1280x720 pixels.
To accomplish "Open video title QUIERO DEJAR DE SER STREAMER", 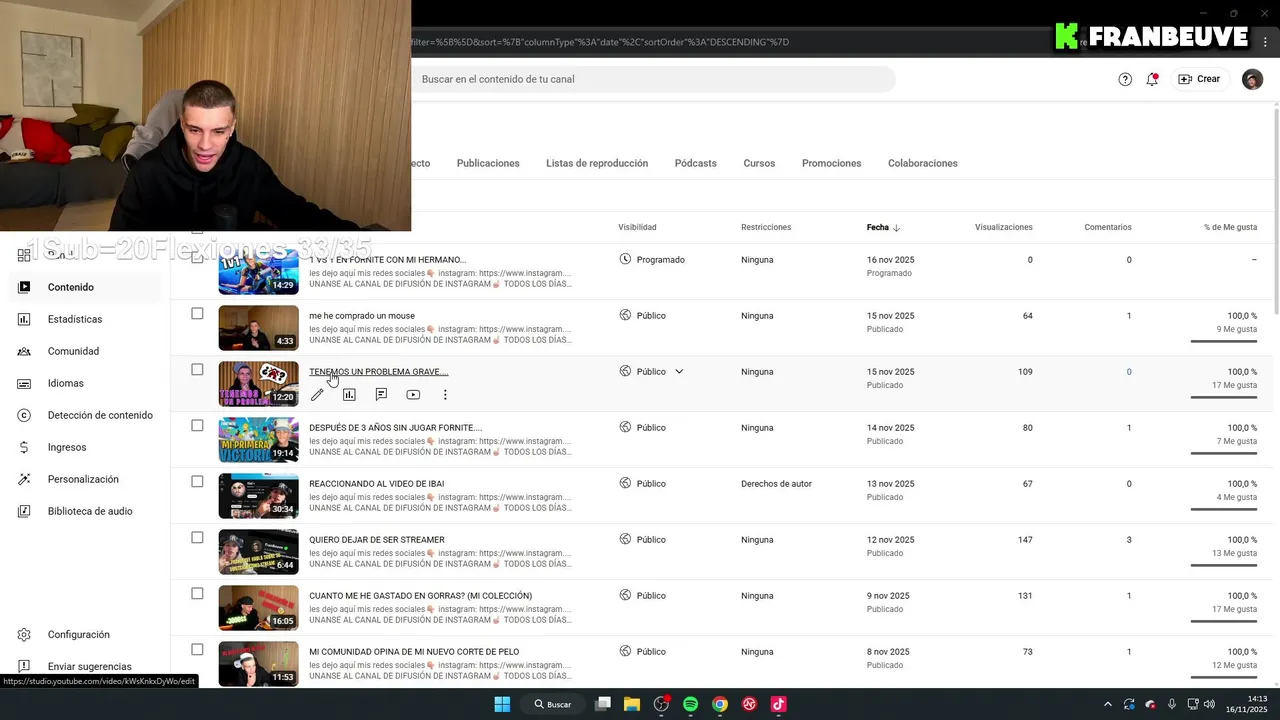I will point(377,539).
